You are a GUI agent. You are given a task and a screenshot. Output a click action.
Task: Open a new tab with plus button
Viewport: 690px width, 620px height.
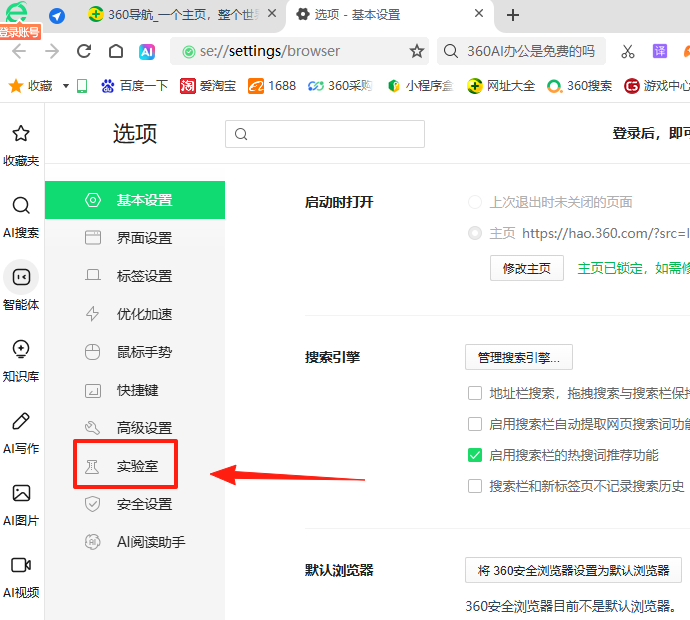(x=513, y=15)
